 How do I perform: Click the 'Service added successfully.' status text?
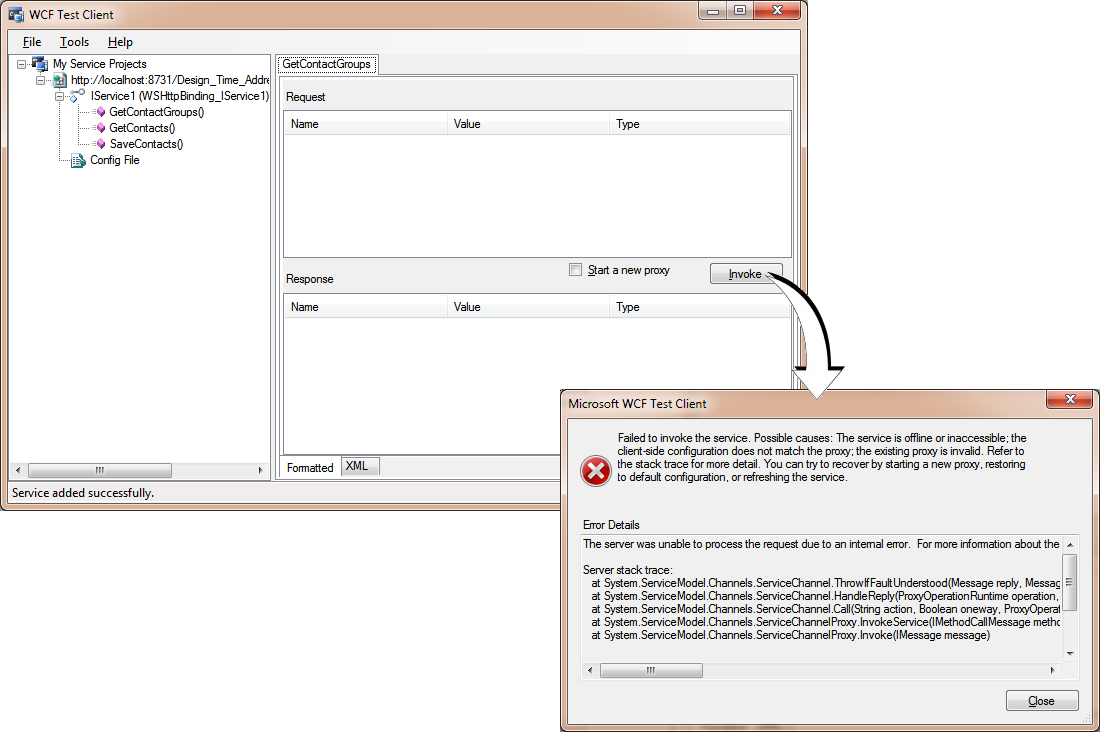click(83, 493)
